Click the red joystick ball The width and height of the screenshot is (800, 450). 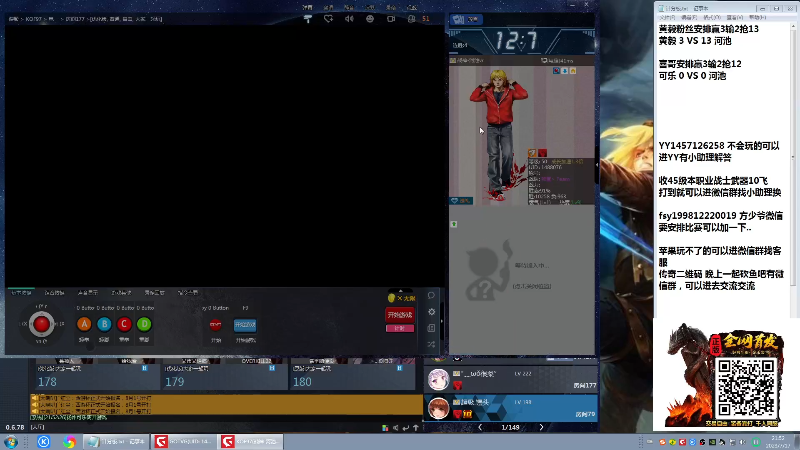click(x=41, y=324)
